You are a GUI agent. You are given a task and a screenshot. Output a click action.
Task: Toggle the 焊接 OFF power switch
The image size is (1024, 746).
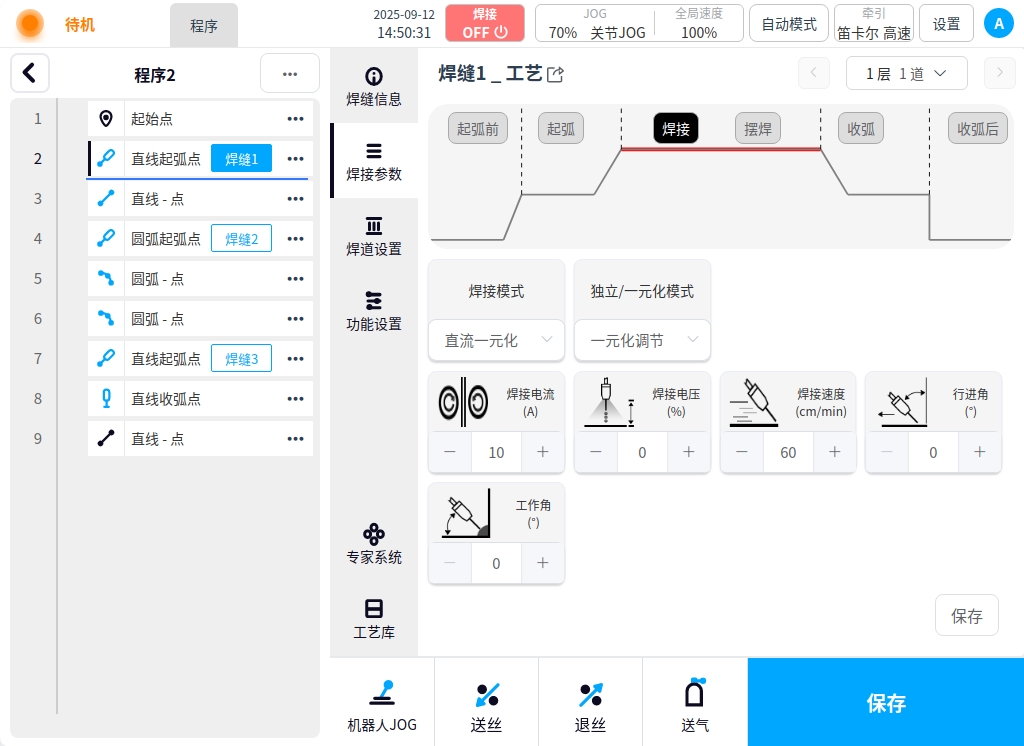click(x=485, y=23)
